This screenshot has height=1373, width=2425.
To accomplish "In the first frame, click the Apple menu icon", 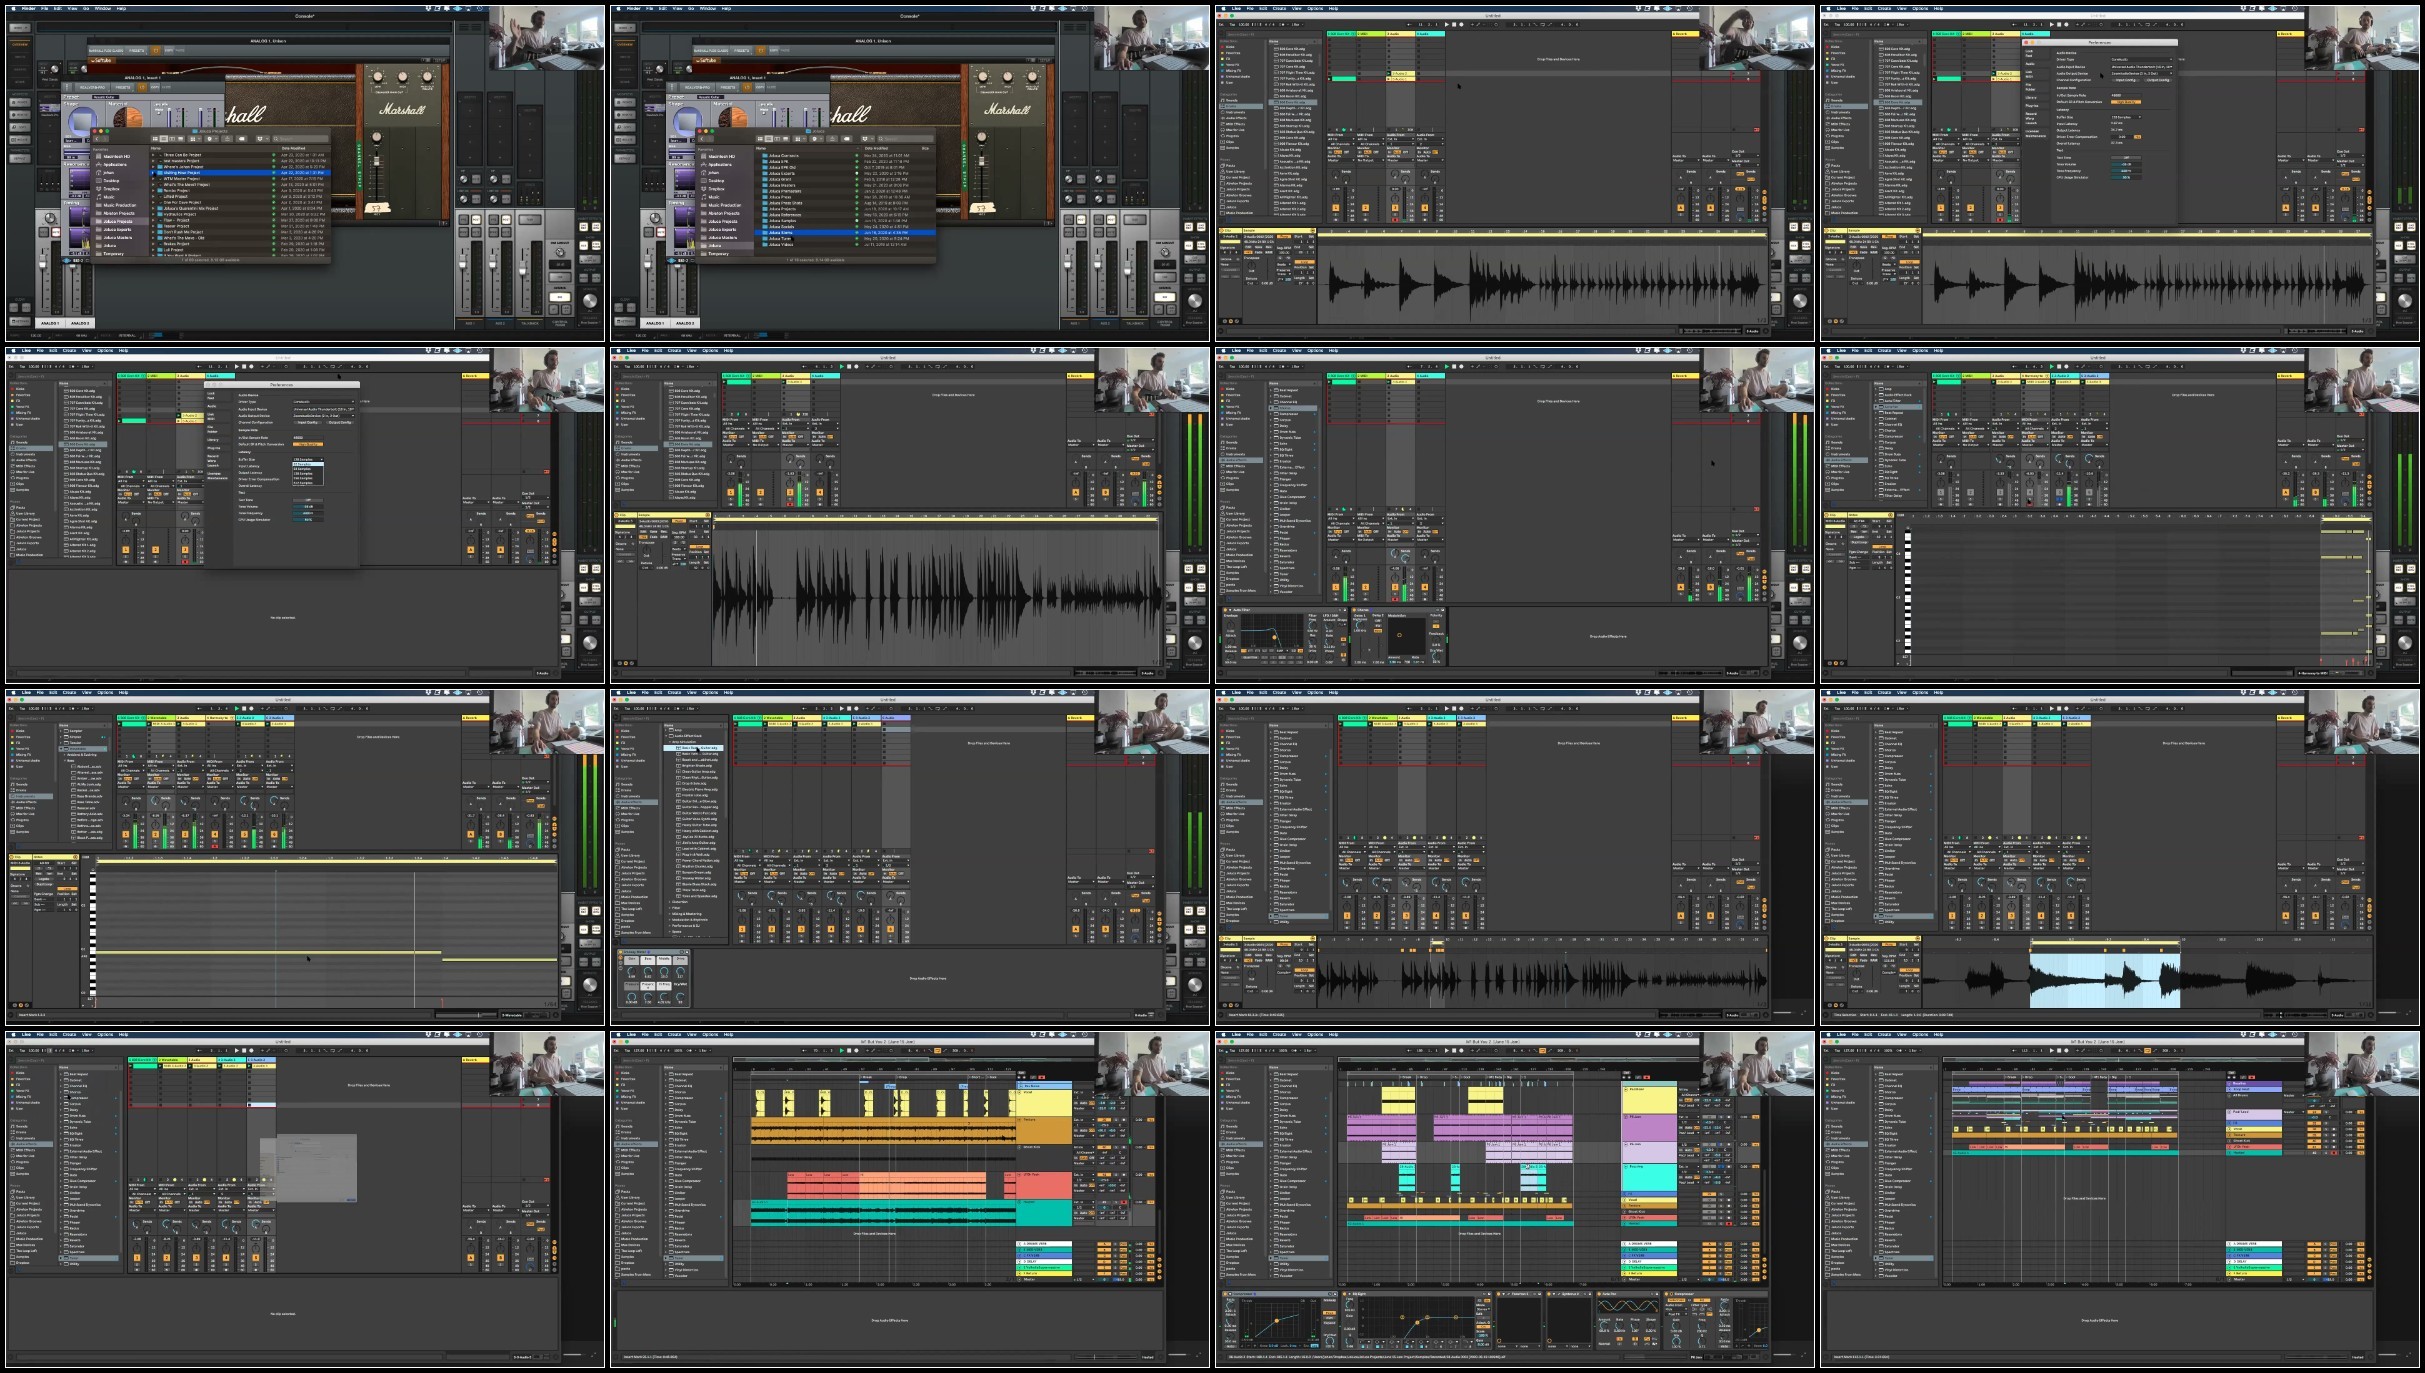I will point(13,8).
